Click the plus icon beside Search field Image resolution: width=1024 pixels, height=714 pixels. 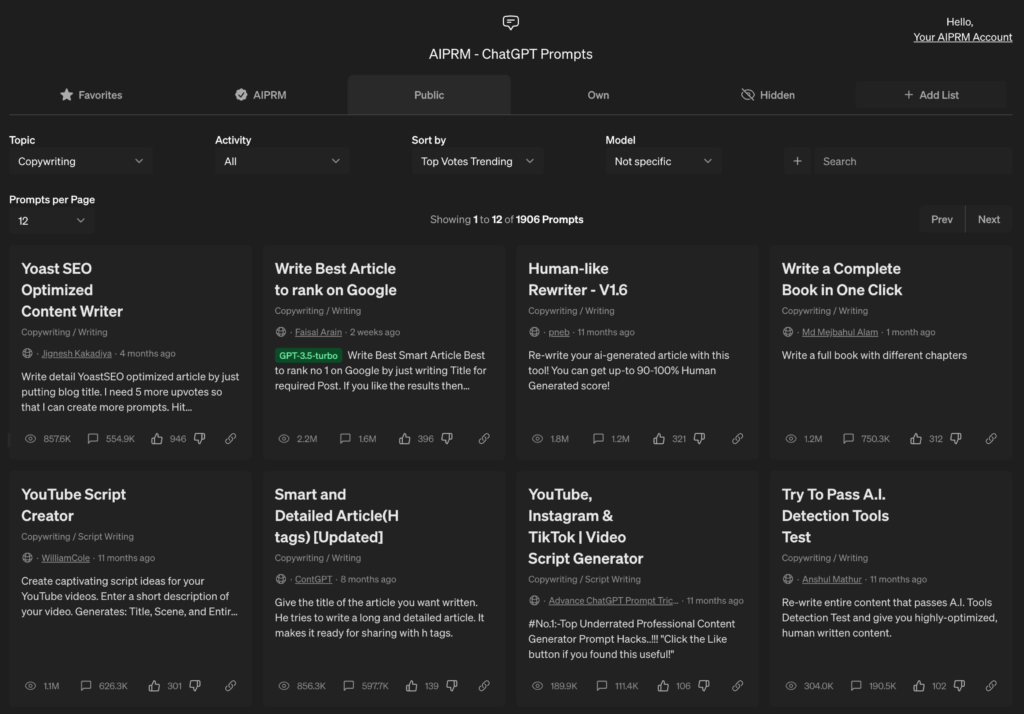coord(797,161)
